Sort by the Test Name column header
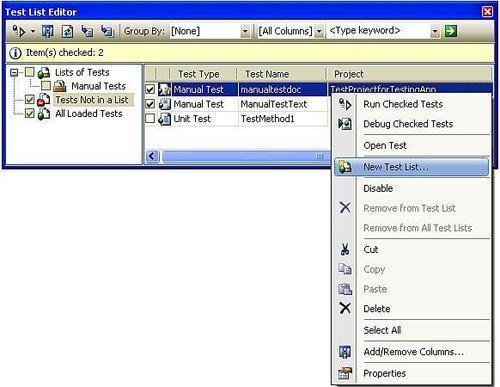This screenshot has width=500, height=387. (x=281, y=74)
